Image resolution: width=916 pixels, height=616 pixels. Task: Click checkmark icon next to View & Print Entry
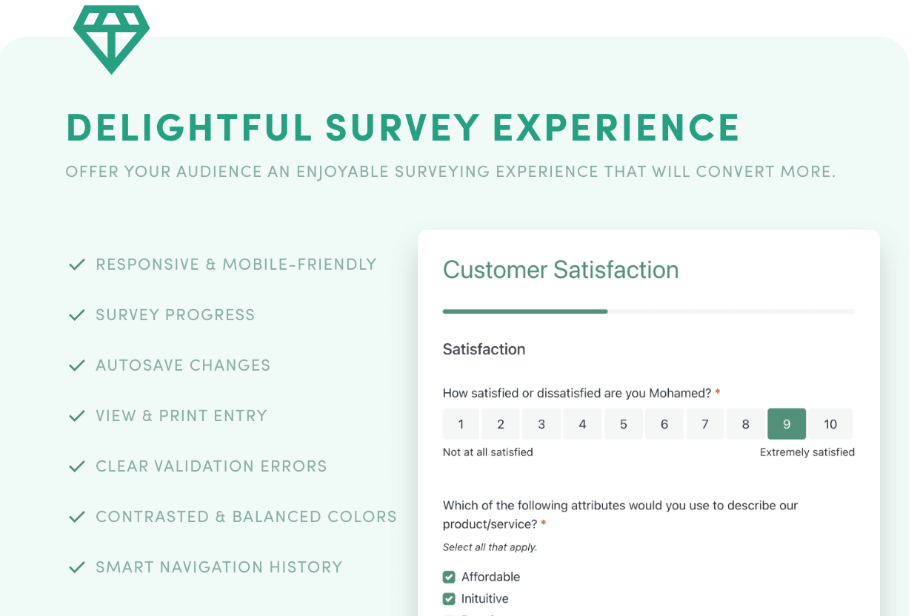pyautogui.click(x=76, y=416)
